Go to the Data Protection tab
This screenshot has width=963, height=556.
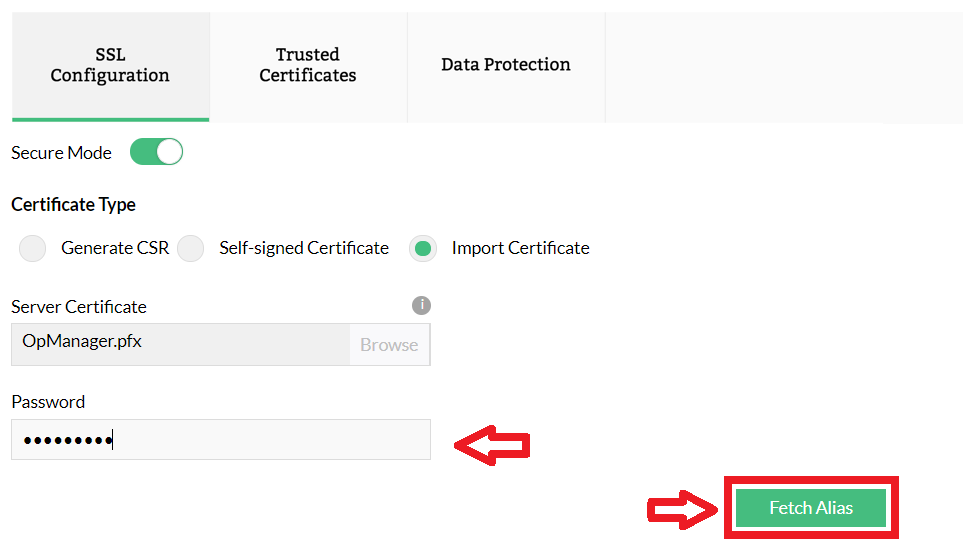tap(506, 65)
